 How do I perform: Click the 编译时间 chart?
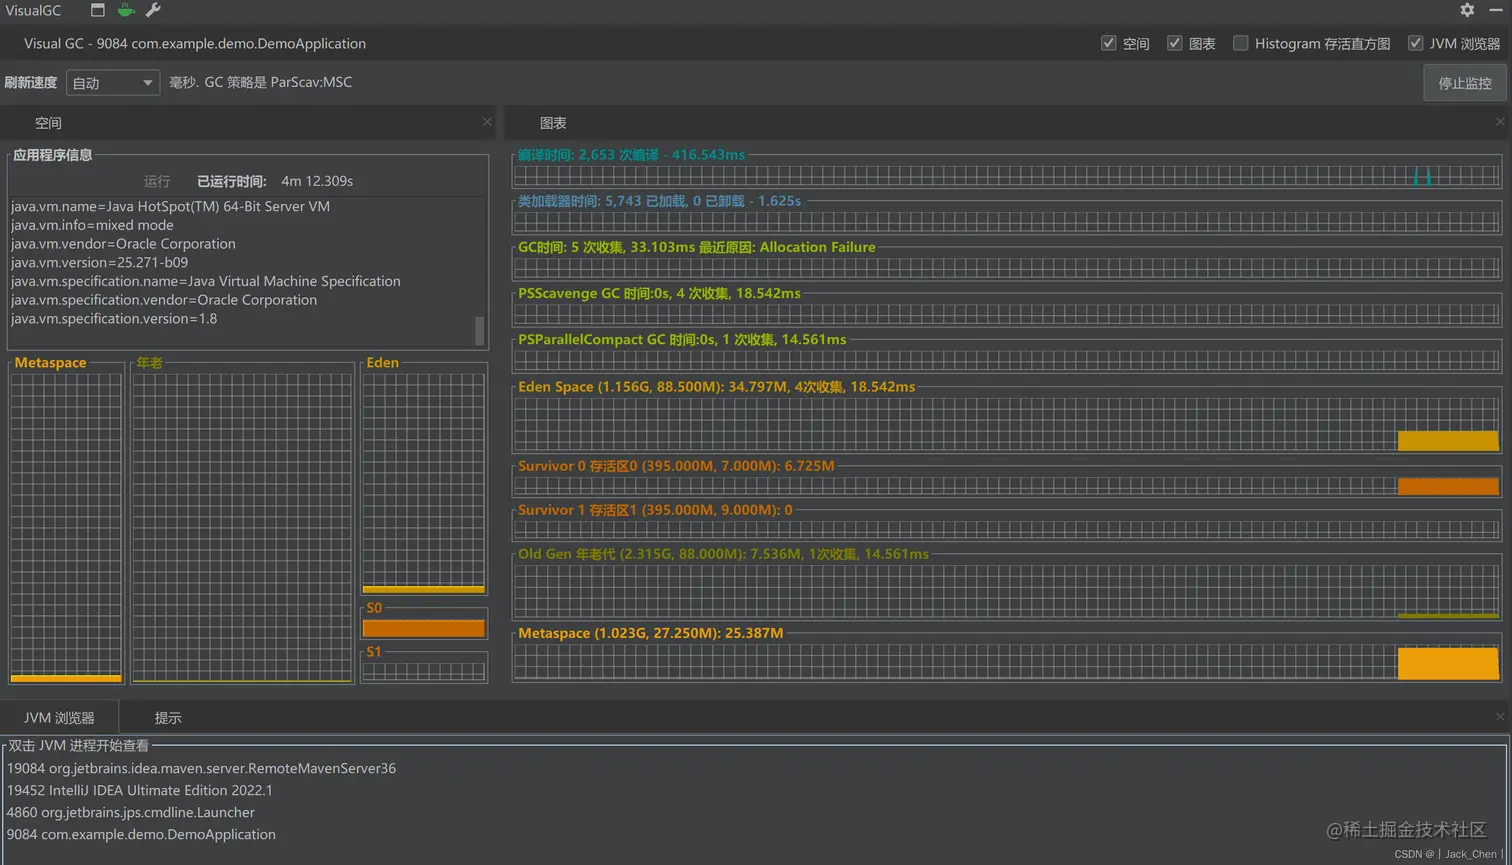point(1007,176)
